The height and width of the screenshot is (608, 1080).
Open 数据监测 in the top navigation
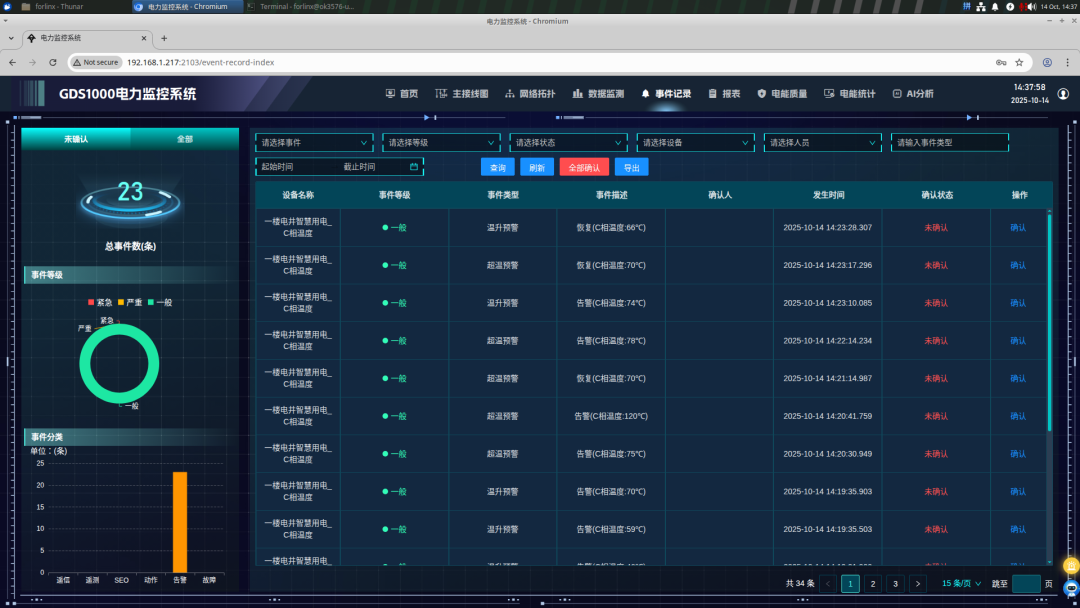598,94
